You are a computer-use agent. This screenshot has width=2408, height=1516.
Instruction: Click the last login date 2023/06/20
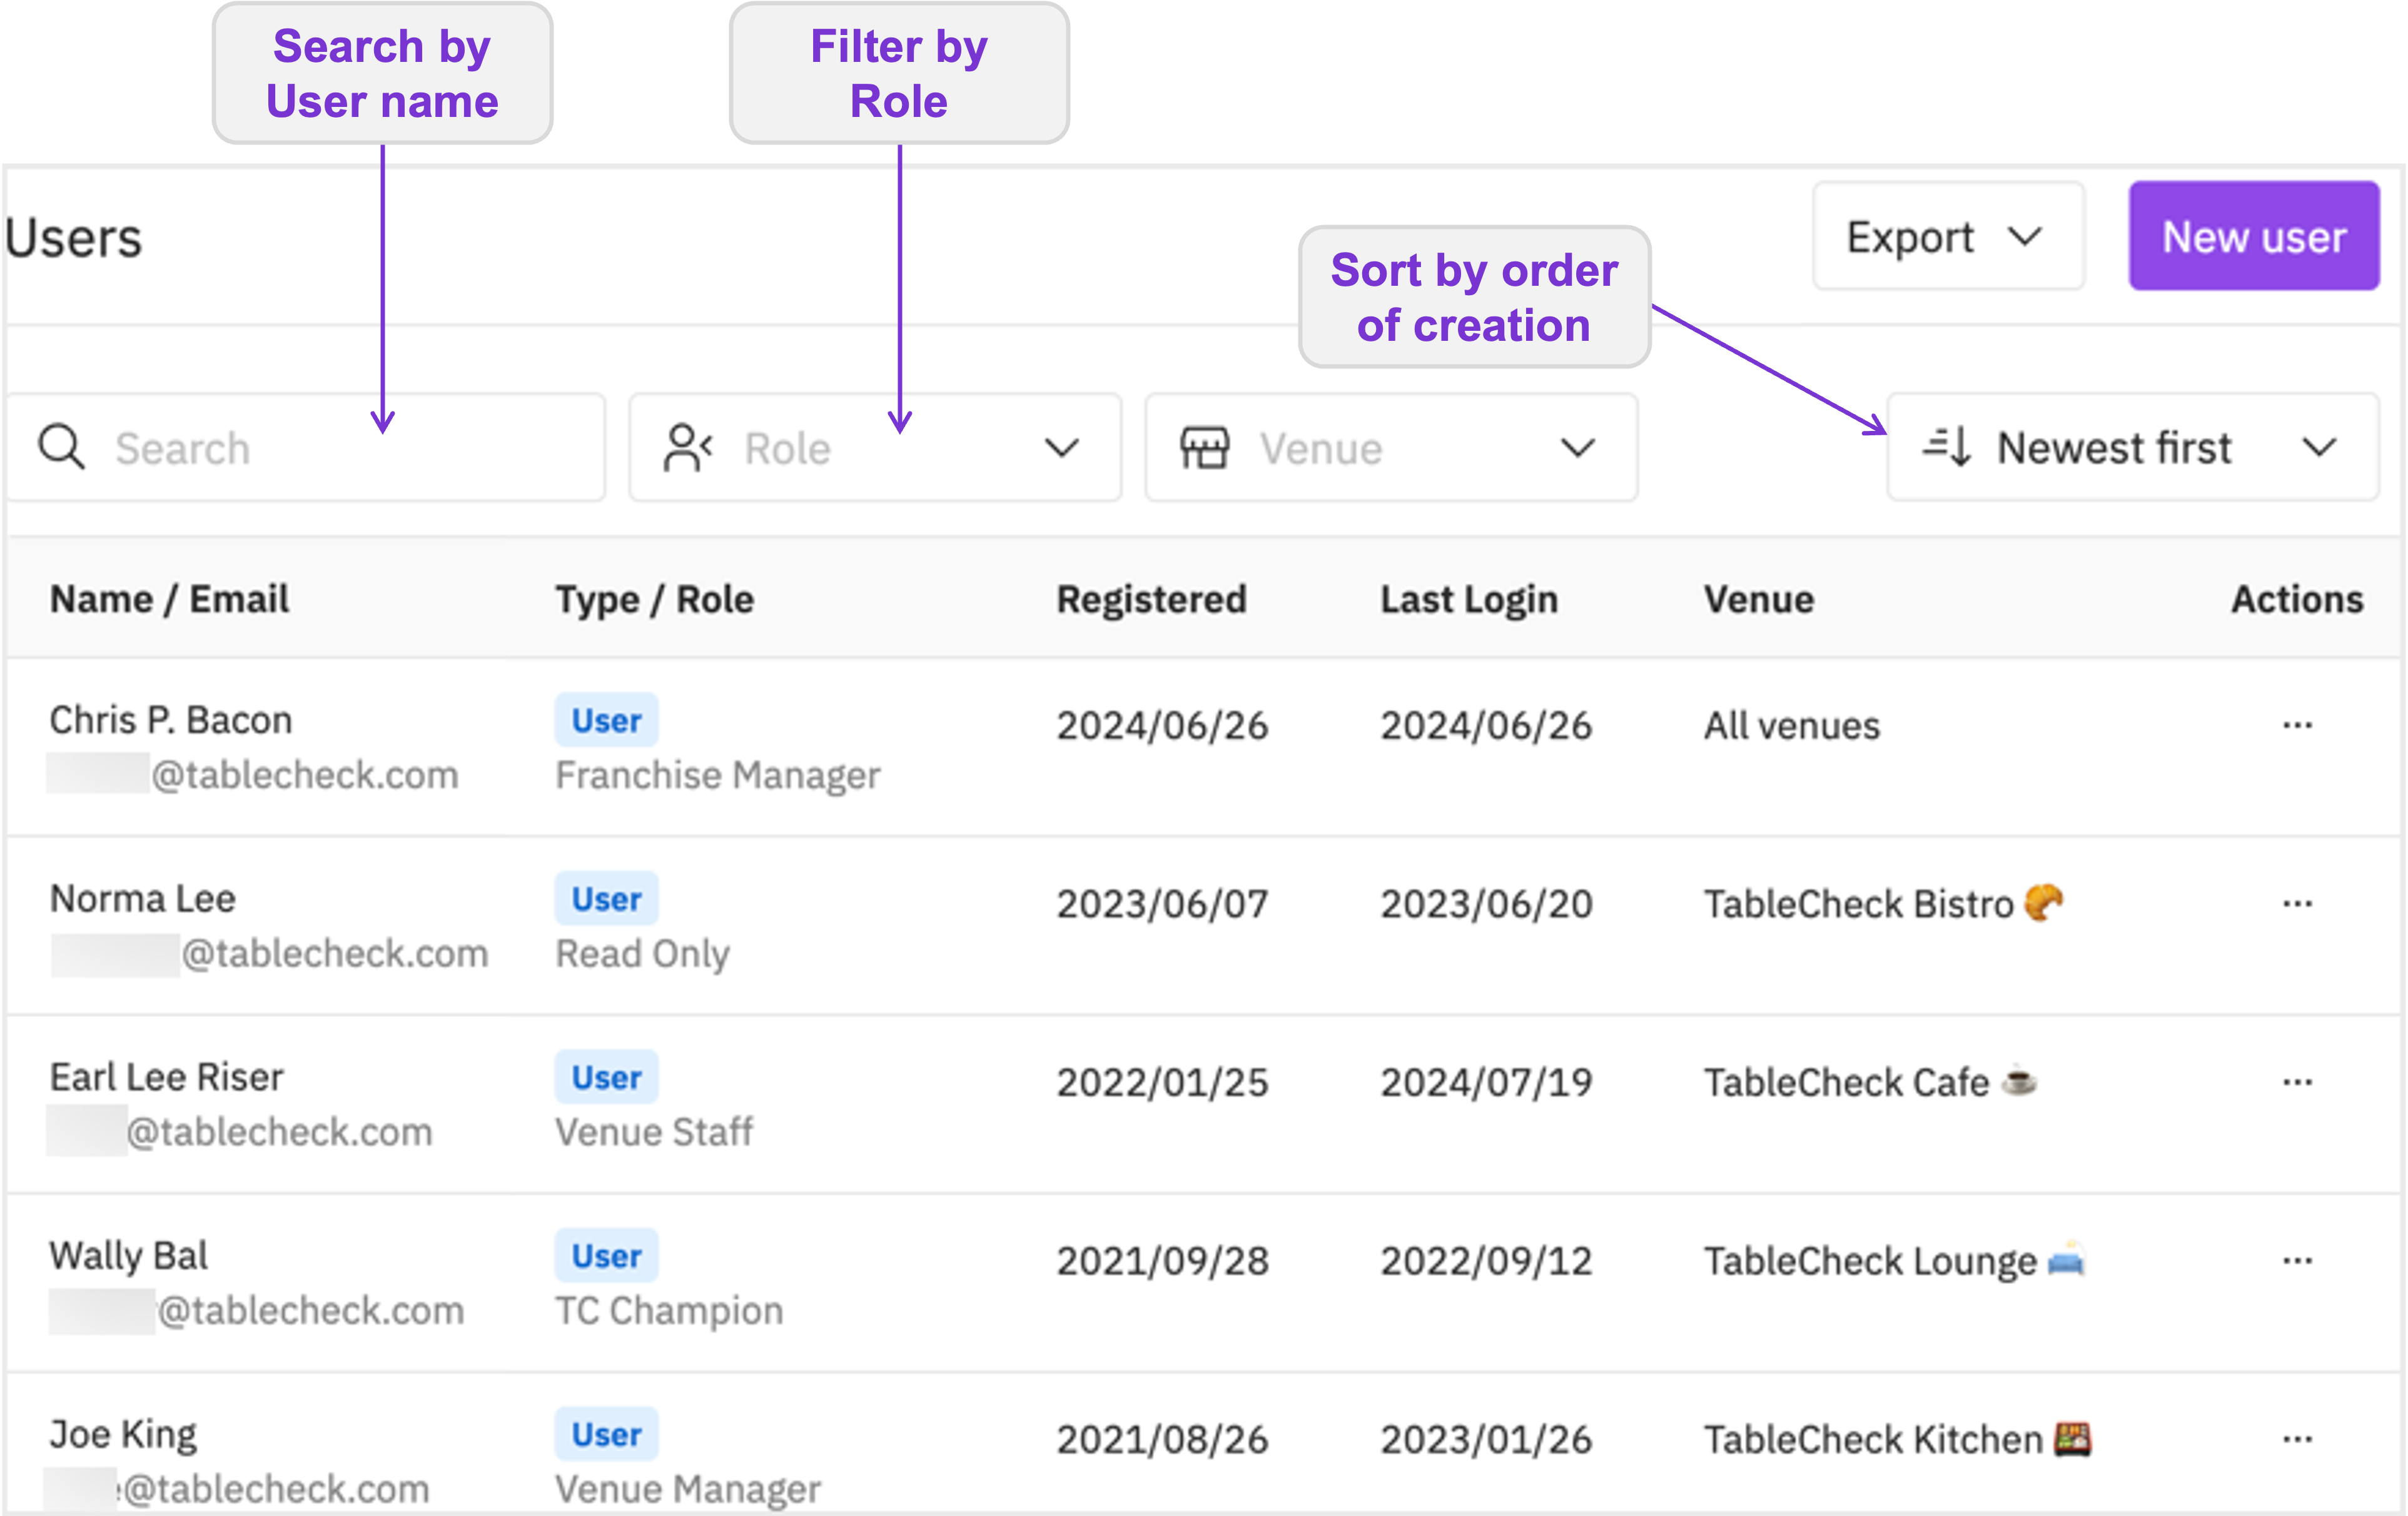click(1486, 904)
